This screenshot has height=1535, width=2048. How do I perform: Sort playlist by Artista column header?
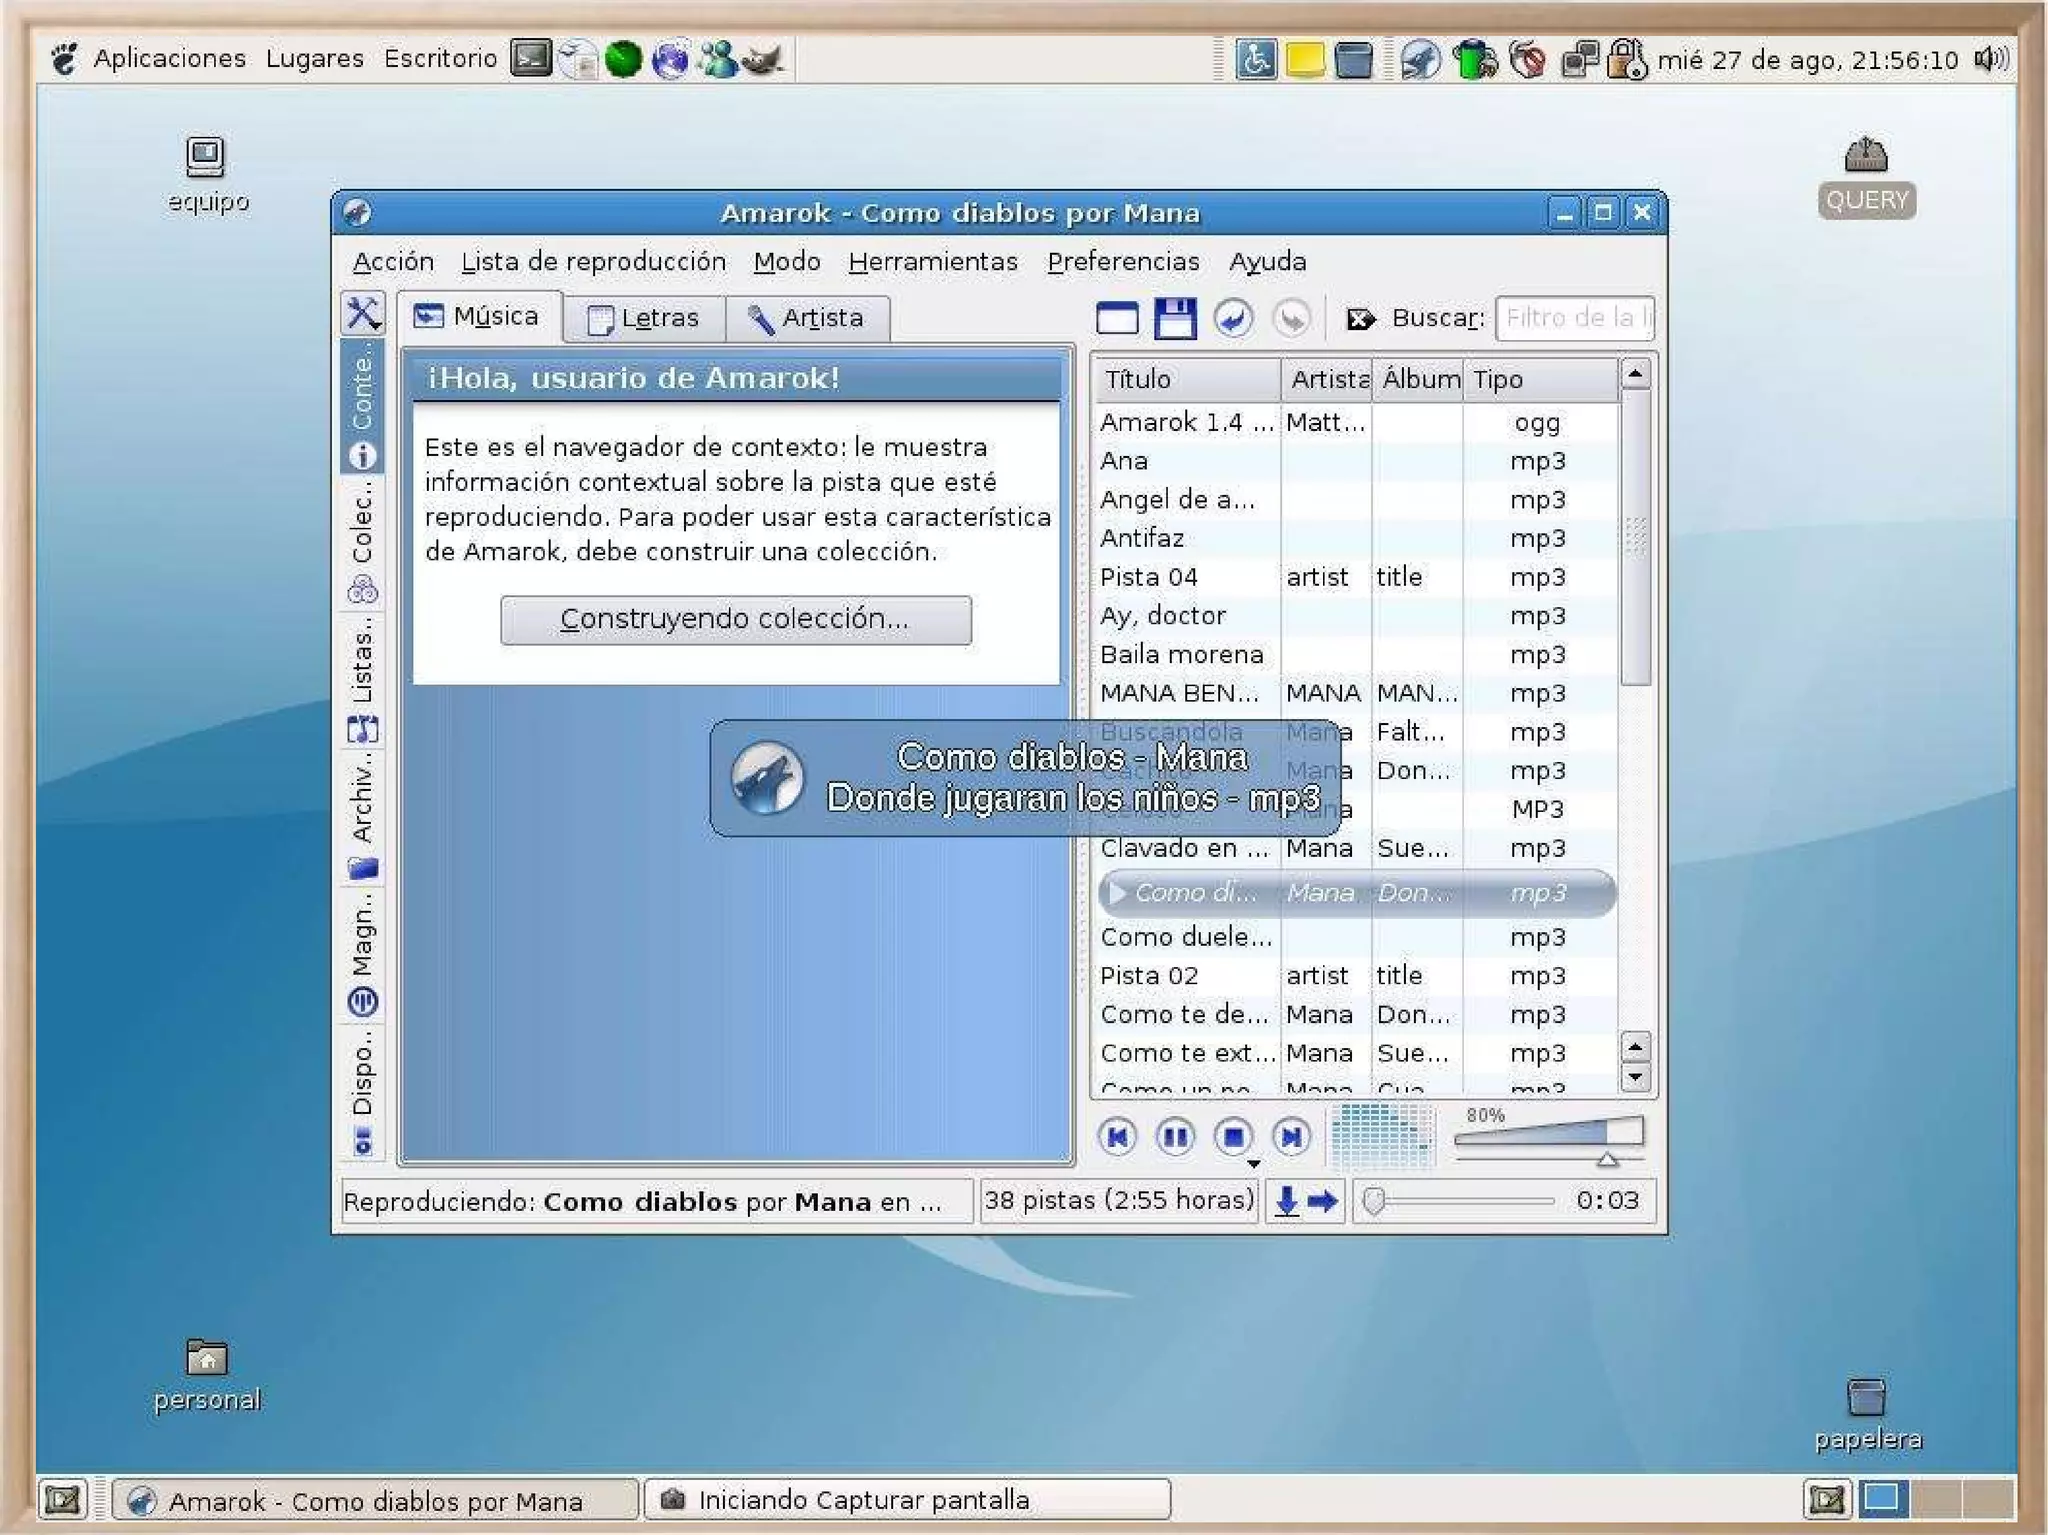1327,379
